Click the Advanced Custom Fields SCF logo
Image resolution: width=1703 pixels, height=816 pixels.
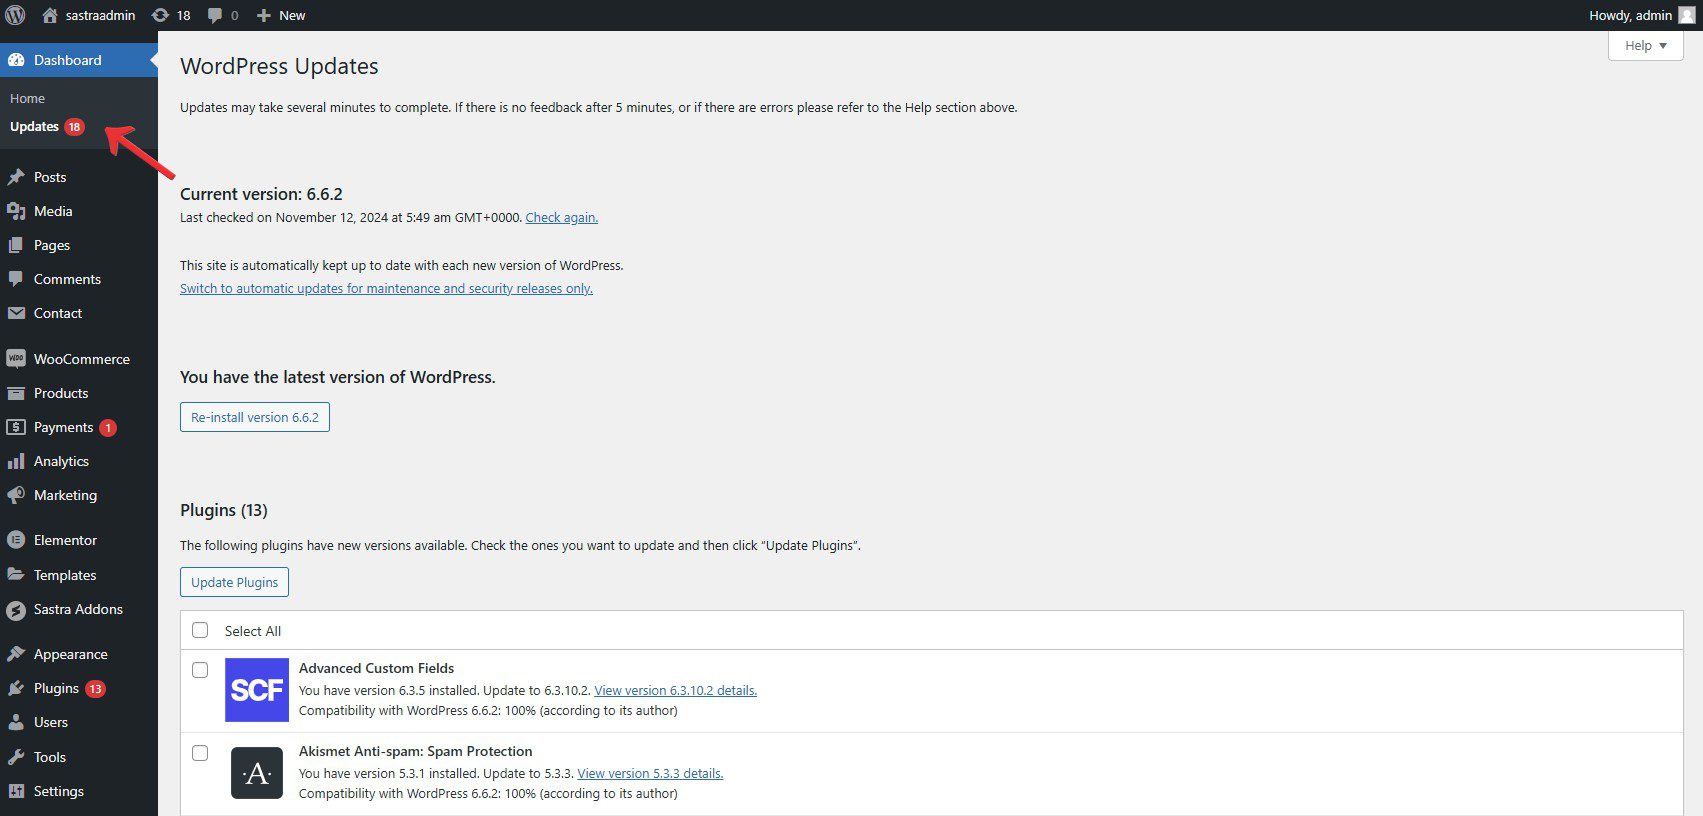click(x=257, y=690)
